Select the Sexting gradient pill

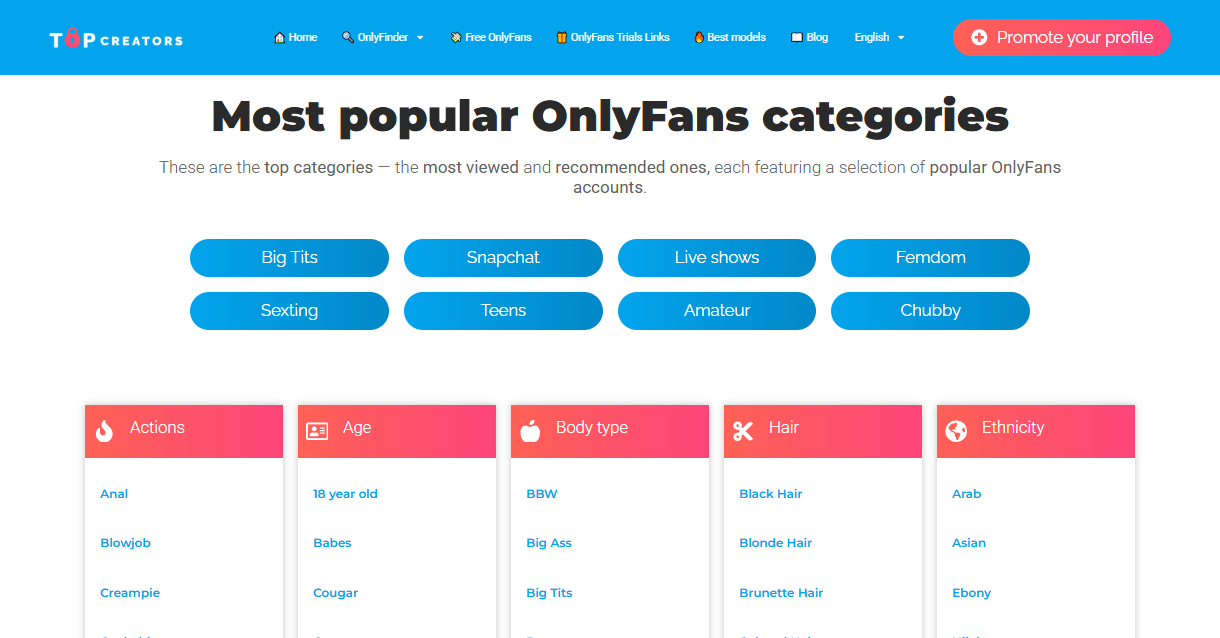tap(289, 311)
